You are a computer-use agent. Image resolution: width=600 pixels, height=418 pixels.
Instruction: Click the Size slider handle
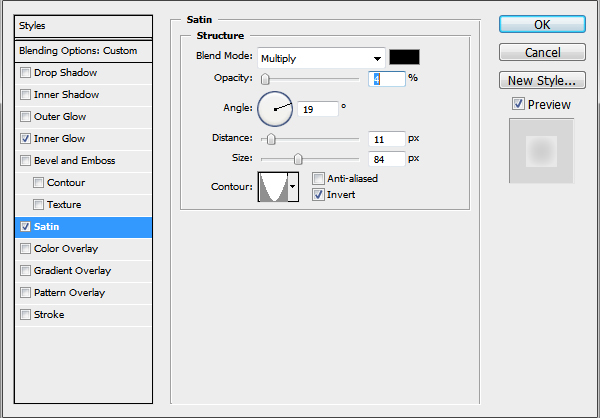pyautogui.click(x=298, y=158)
